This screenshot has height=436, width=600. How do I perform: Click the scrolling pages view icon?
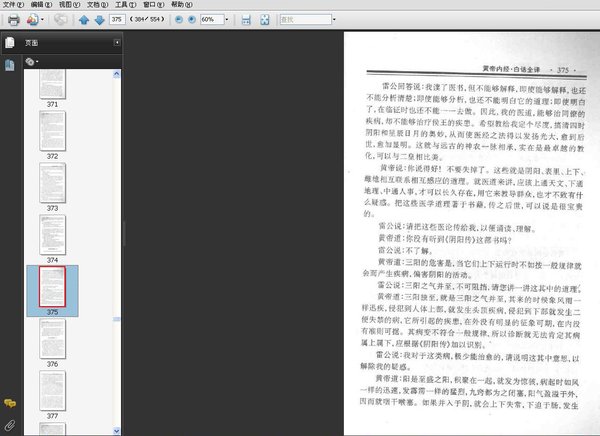point(246,20)
